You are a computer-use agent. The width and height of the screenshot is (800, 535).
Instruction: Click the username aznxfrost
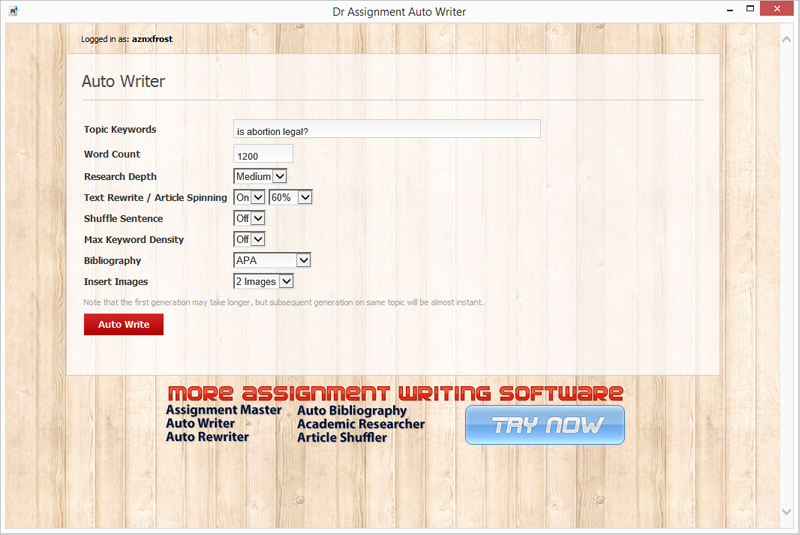click(x=152, y=39)
